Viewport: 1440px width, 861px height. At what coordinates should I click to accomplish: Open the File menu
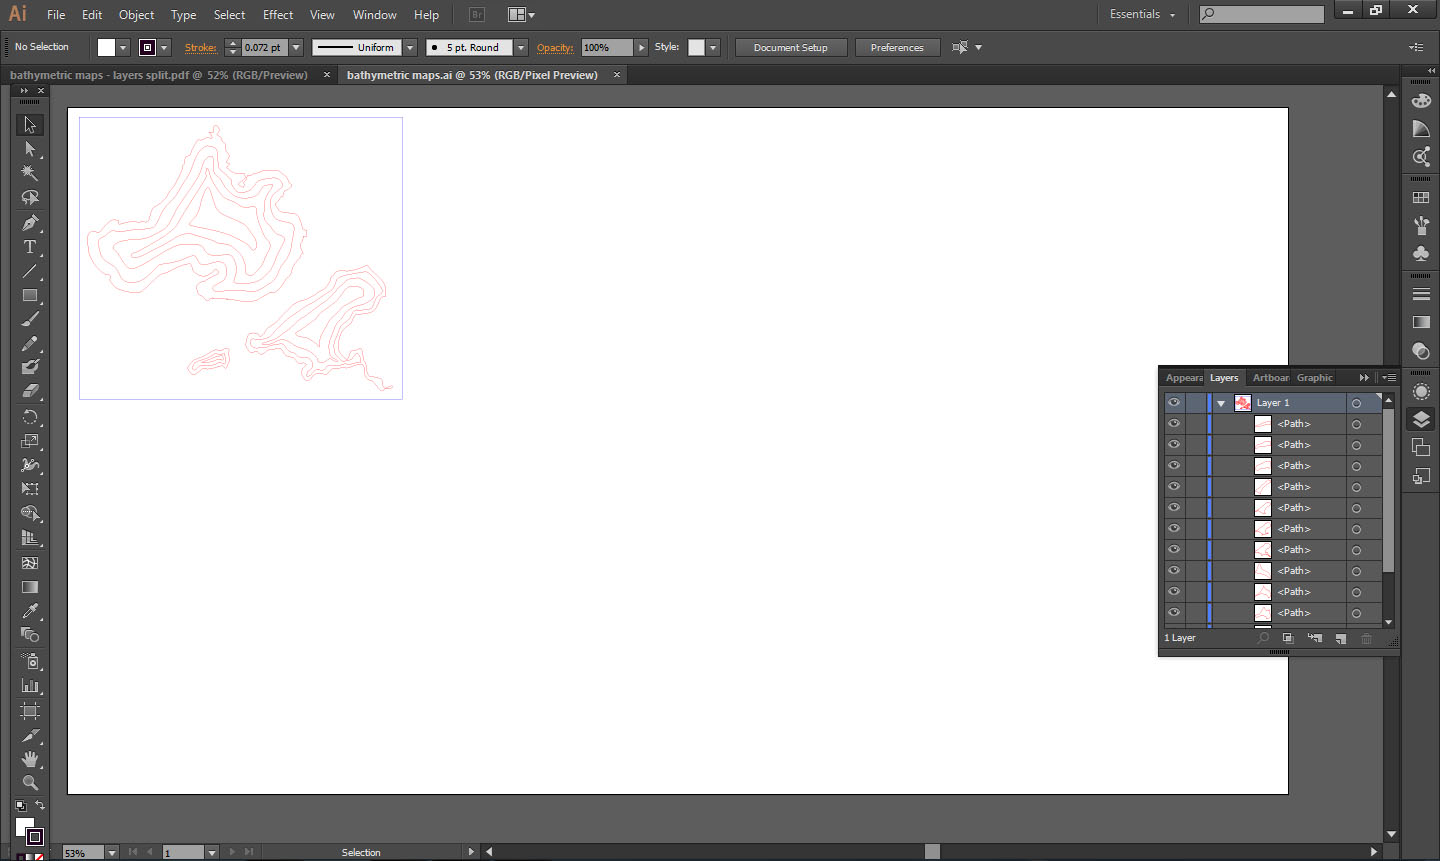coord(56,14)
